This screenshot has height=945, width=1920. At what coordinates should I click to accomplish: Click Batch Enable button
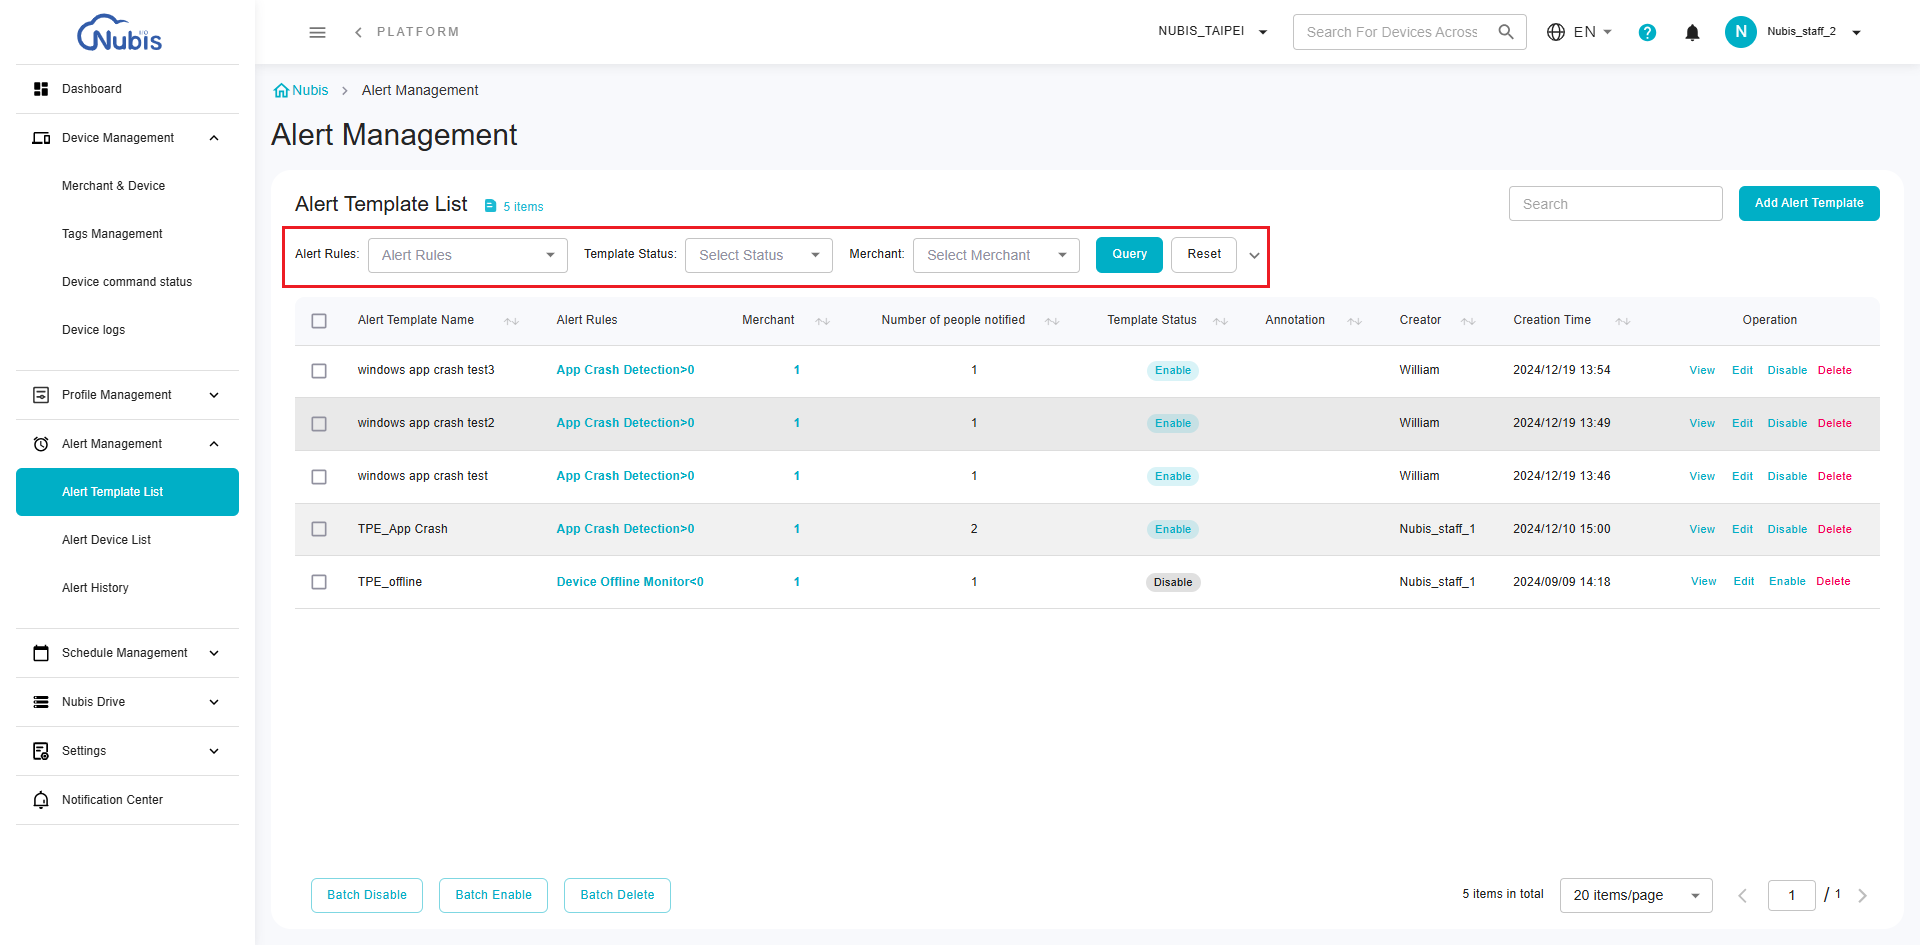tap(493, 895)
